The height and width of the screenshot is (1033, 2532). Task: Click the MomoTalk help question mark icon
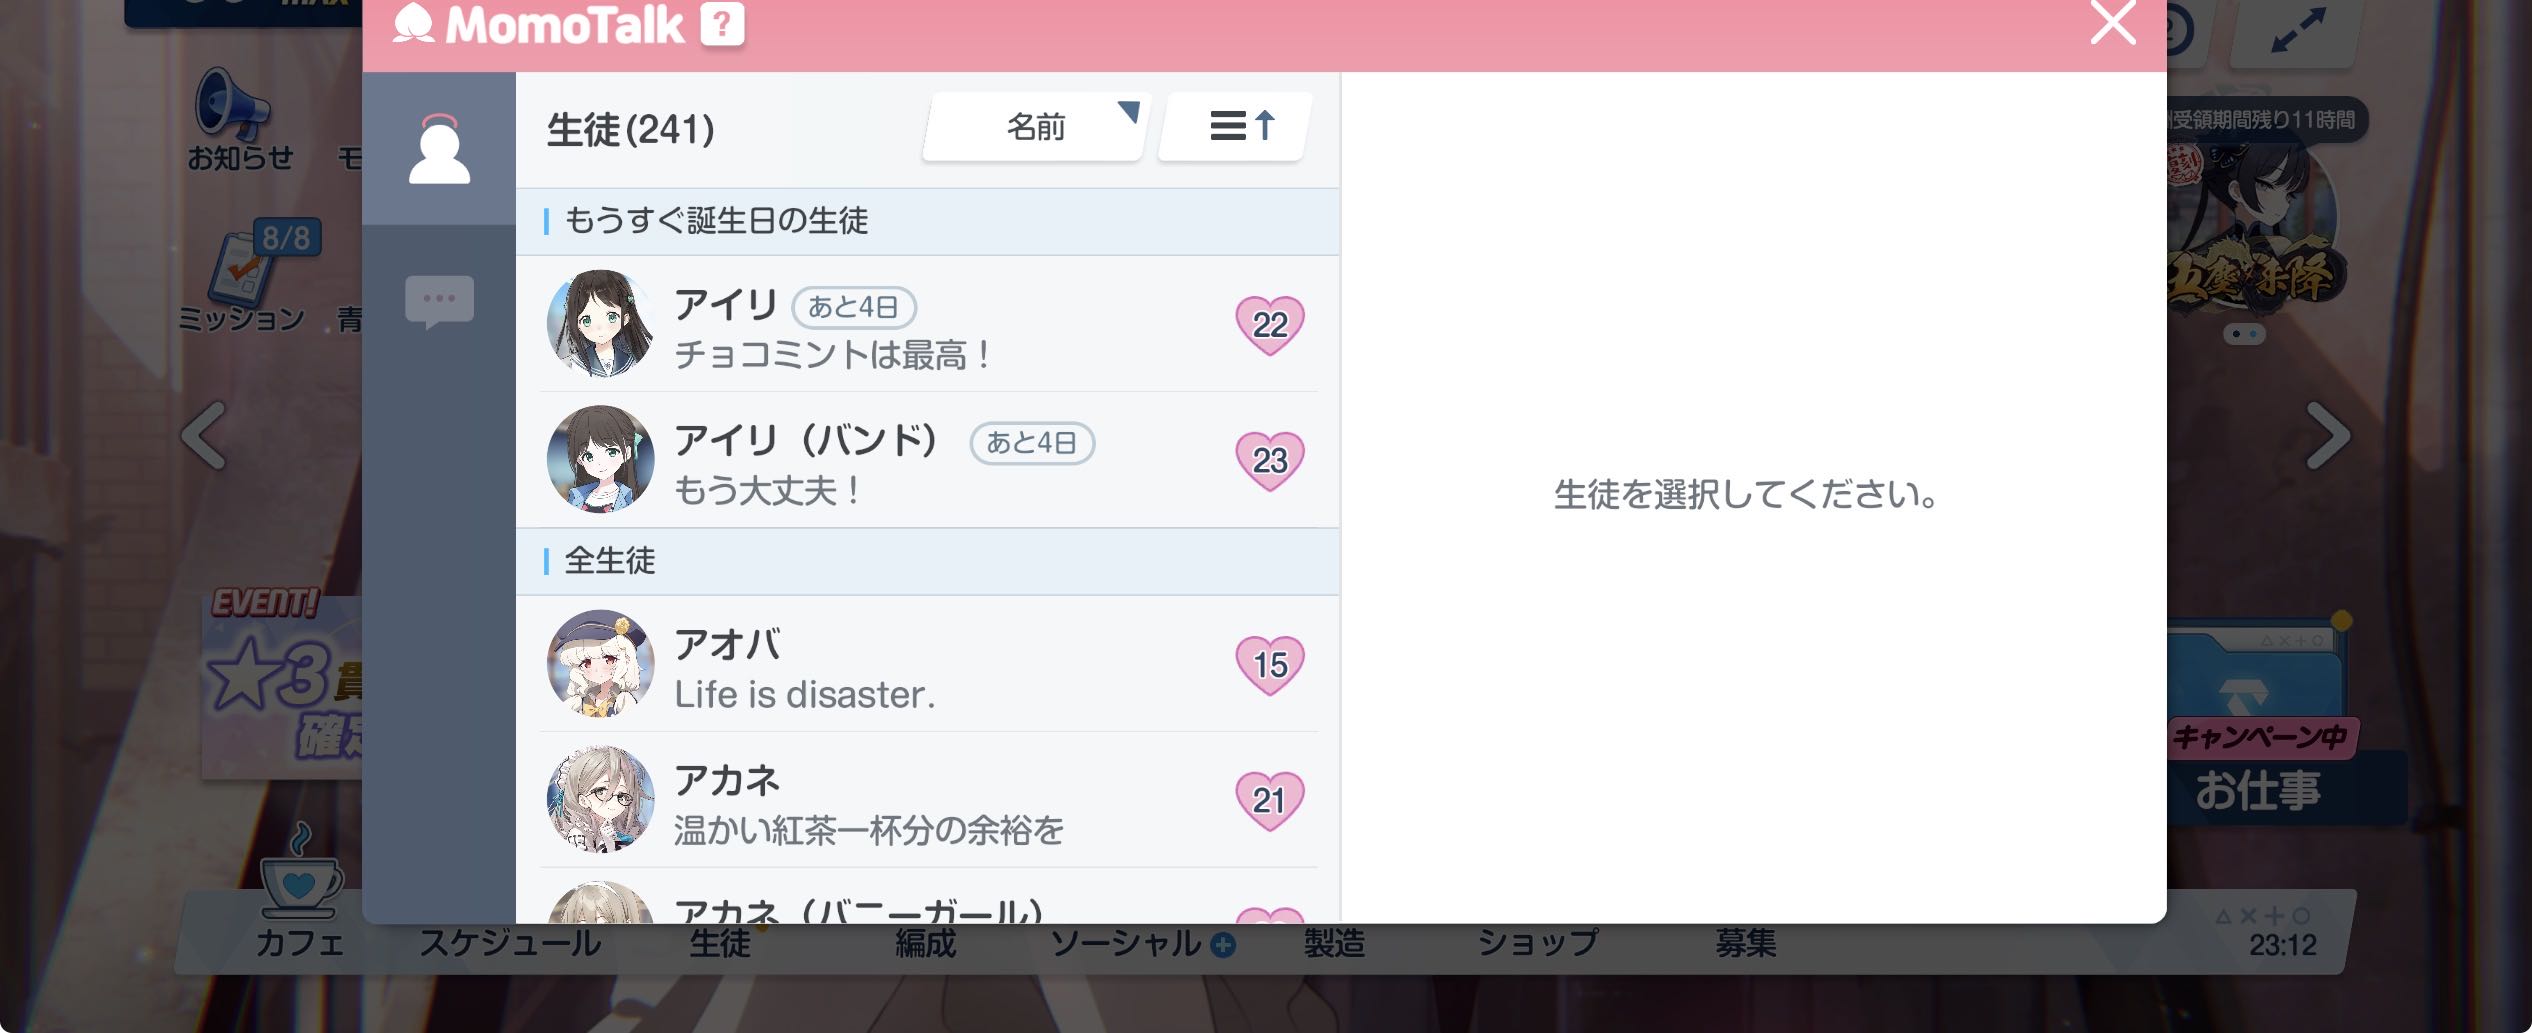[x=722, y=24]
